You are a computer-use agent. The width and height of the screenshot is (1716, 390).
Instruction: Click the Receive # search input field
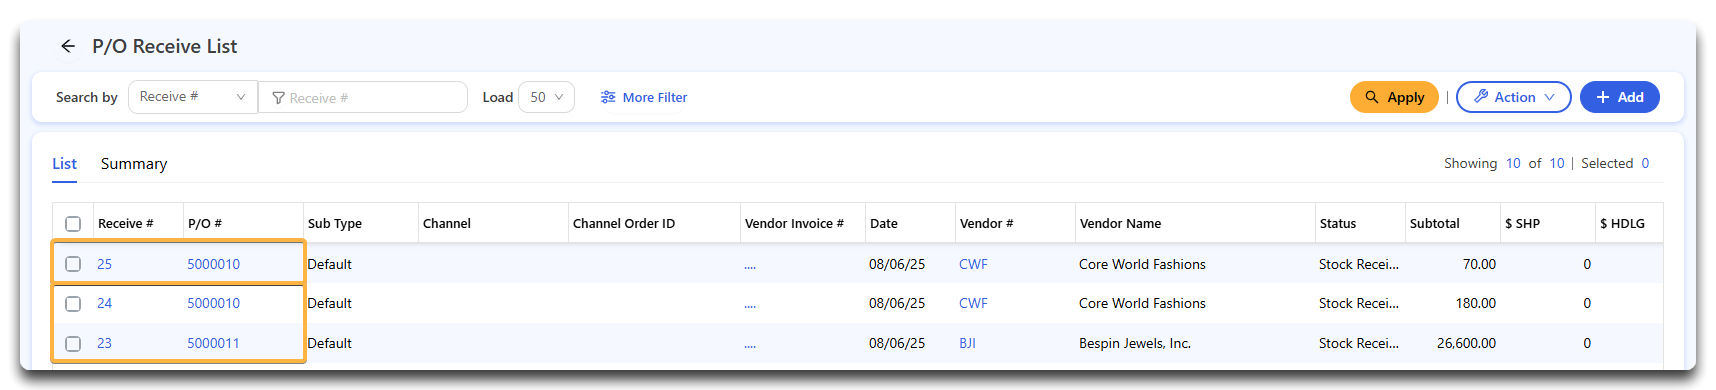pyautogui.click(x=363, y=97)
